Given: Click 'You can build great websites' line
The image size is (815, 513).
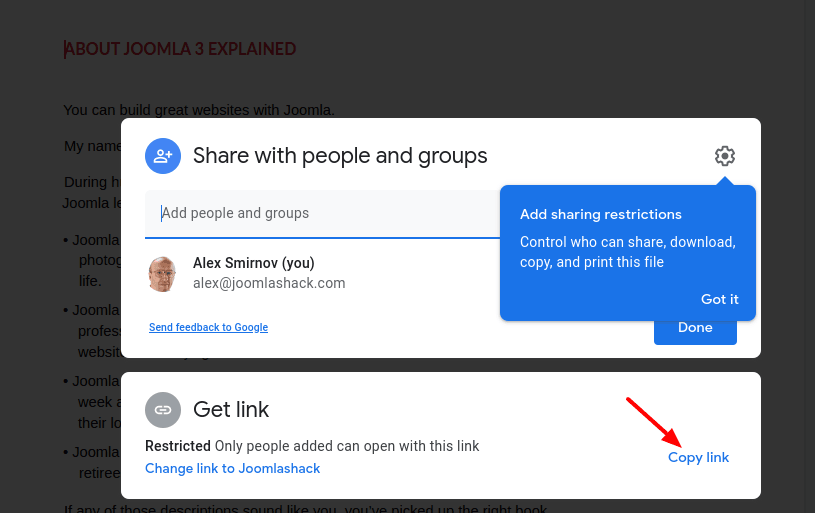Looking at the screenshot, I should [x=199, y=110].
